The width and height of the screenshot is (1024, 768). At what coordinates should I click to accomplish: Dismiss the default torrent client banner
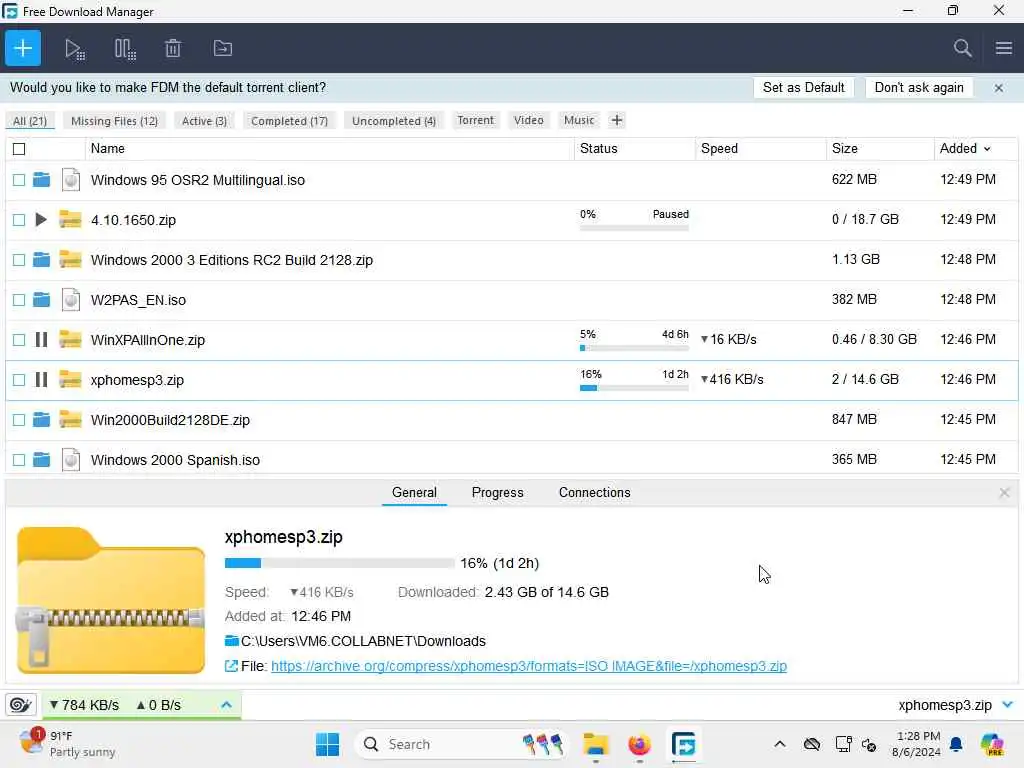coord(999,88)
